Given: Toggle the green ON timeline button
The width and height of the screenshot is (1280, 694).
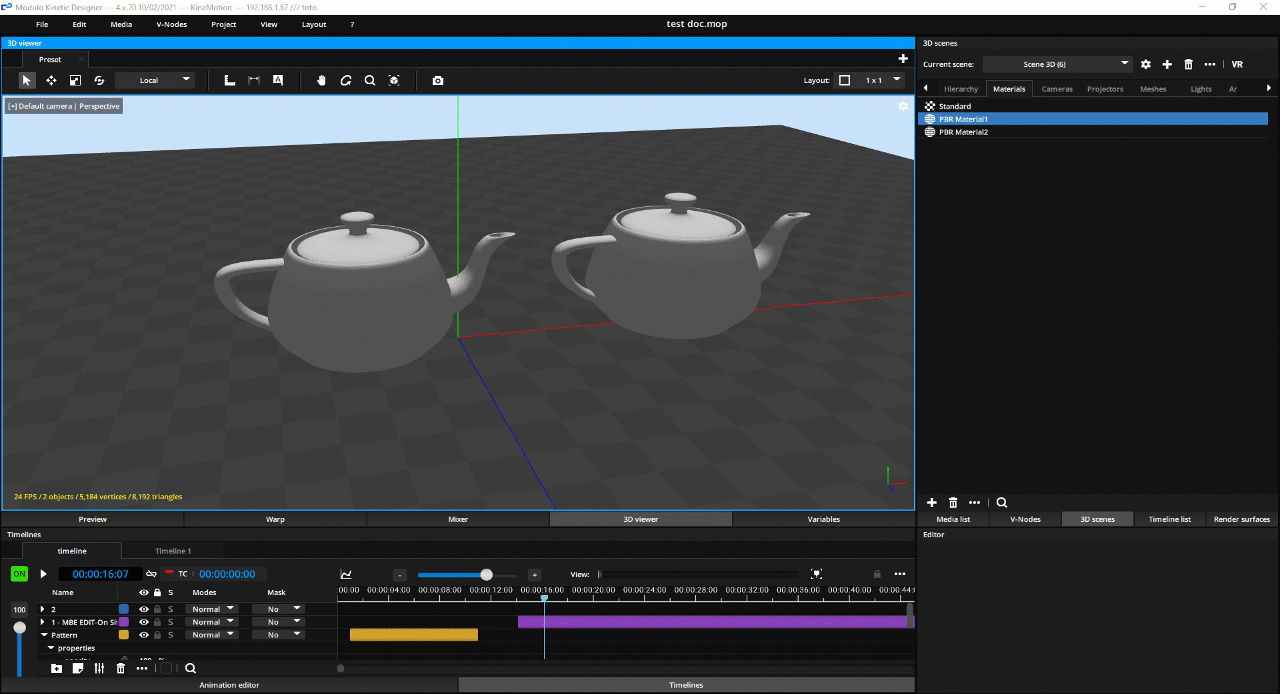Looking at the screenshot, I should pyautogui.click(x=19, y=574).
